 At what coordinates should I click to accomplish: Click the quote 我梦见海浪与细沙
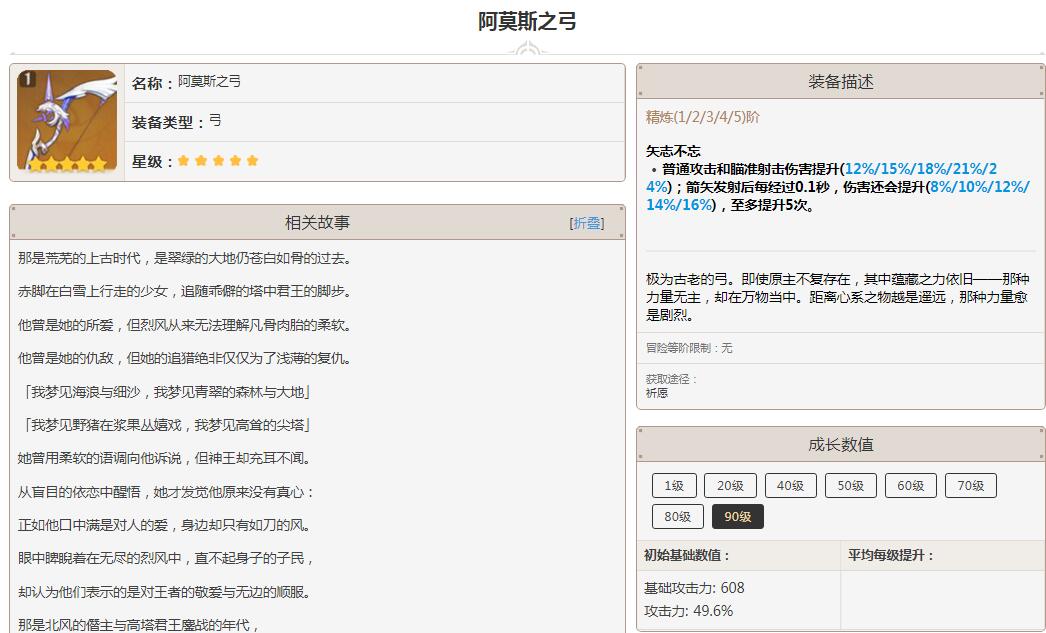click(167, 392)
